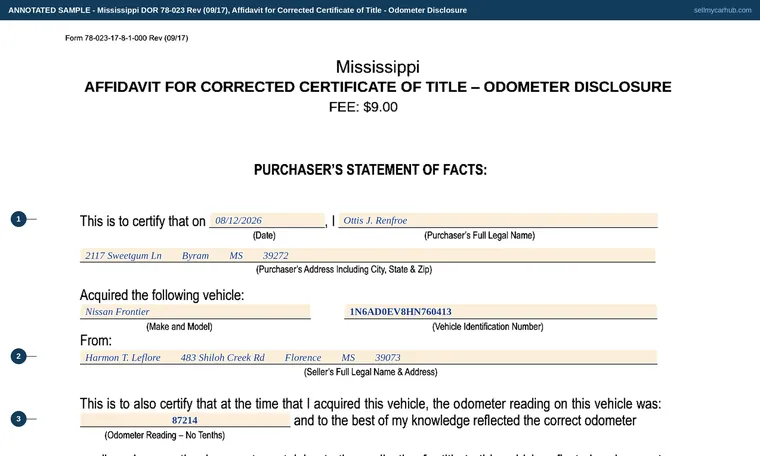
Task: Click the 'Mississippi' title text
Action: [378, 67]
